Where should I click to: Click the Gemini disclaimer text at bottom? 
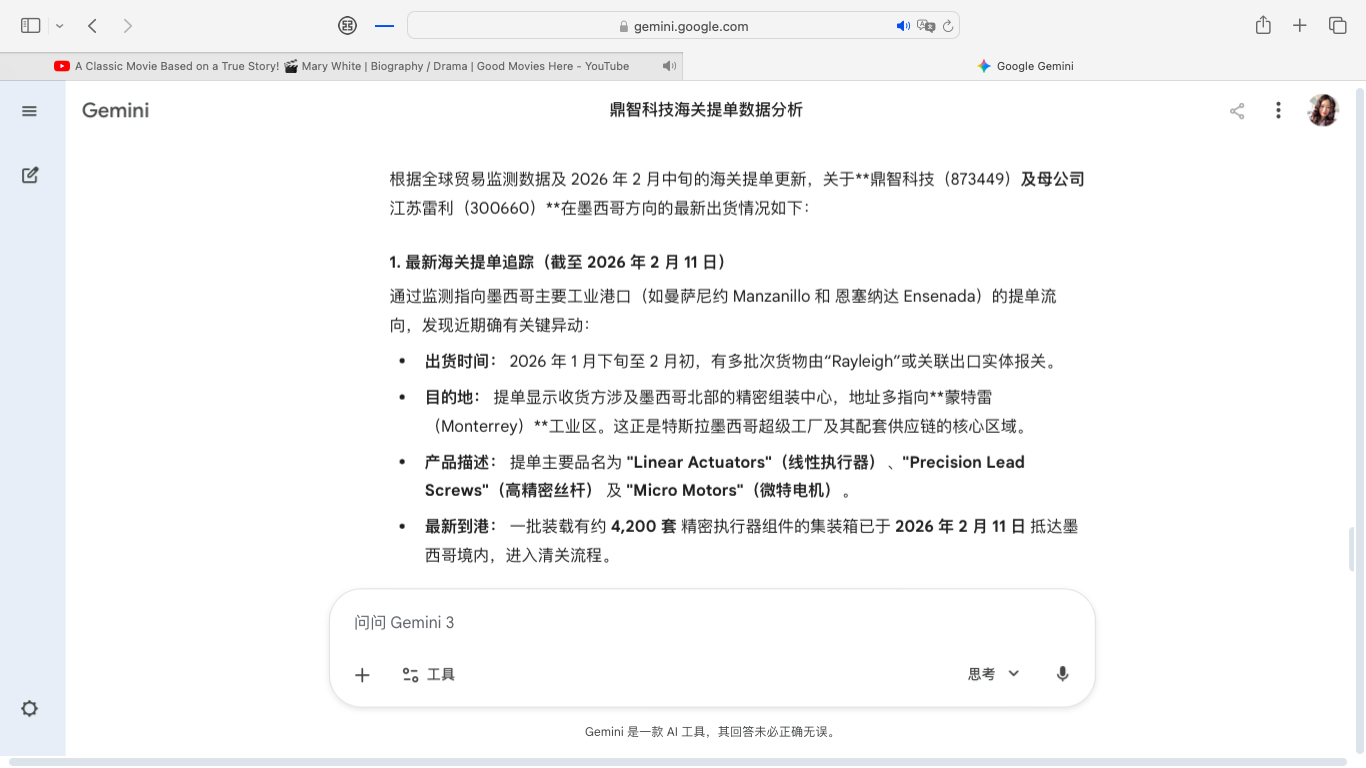712,732
